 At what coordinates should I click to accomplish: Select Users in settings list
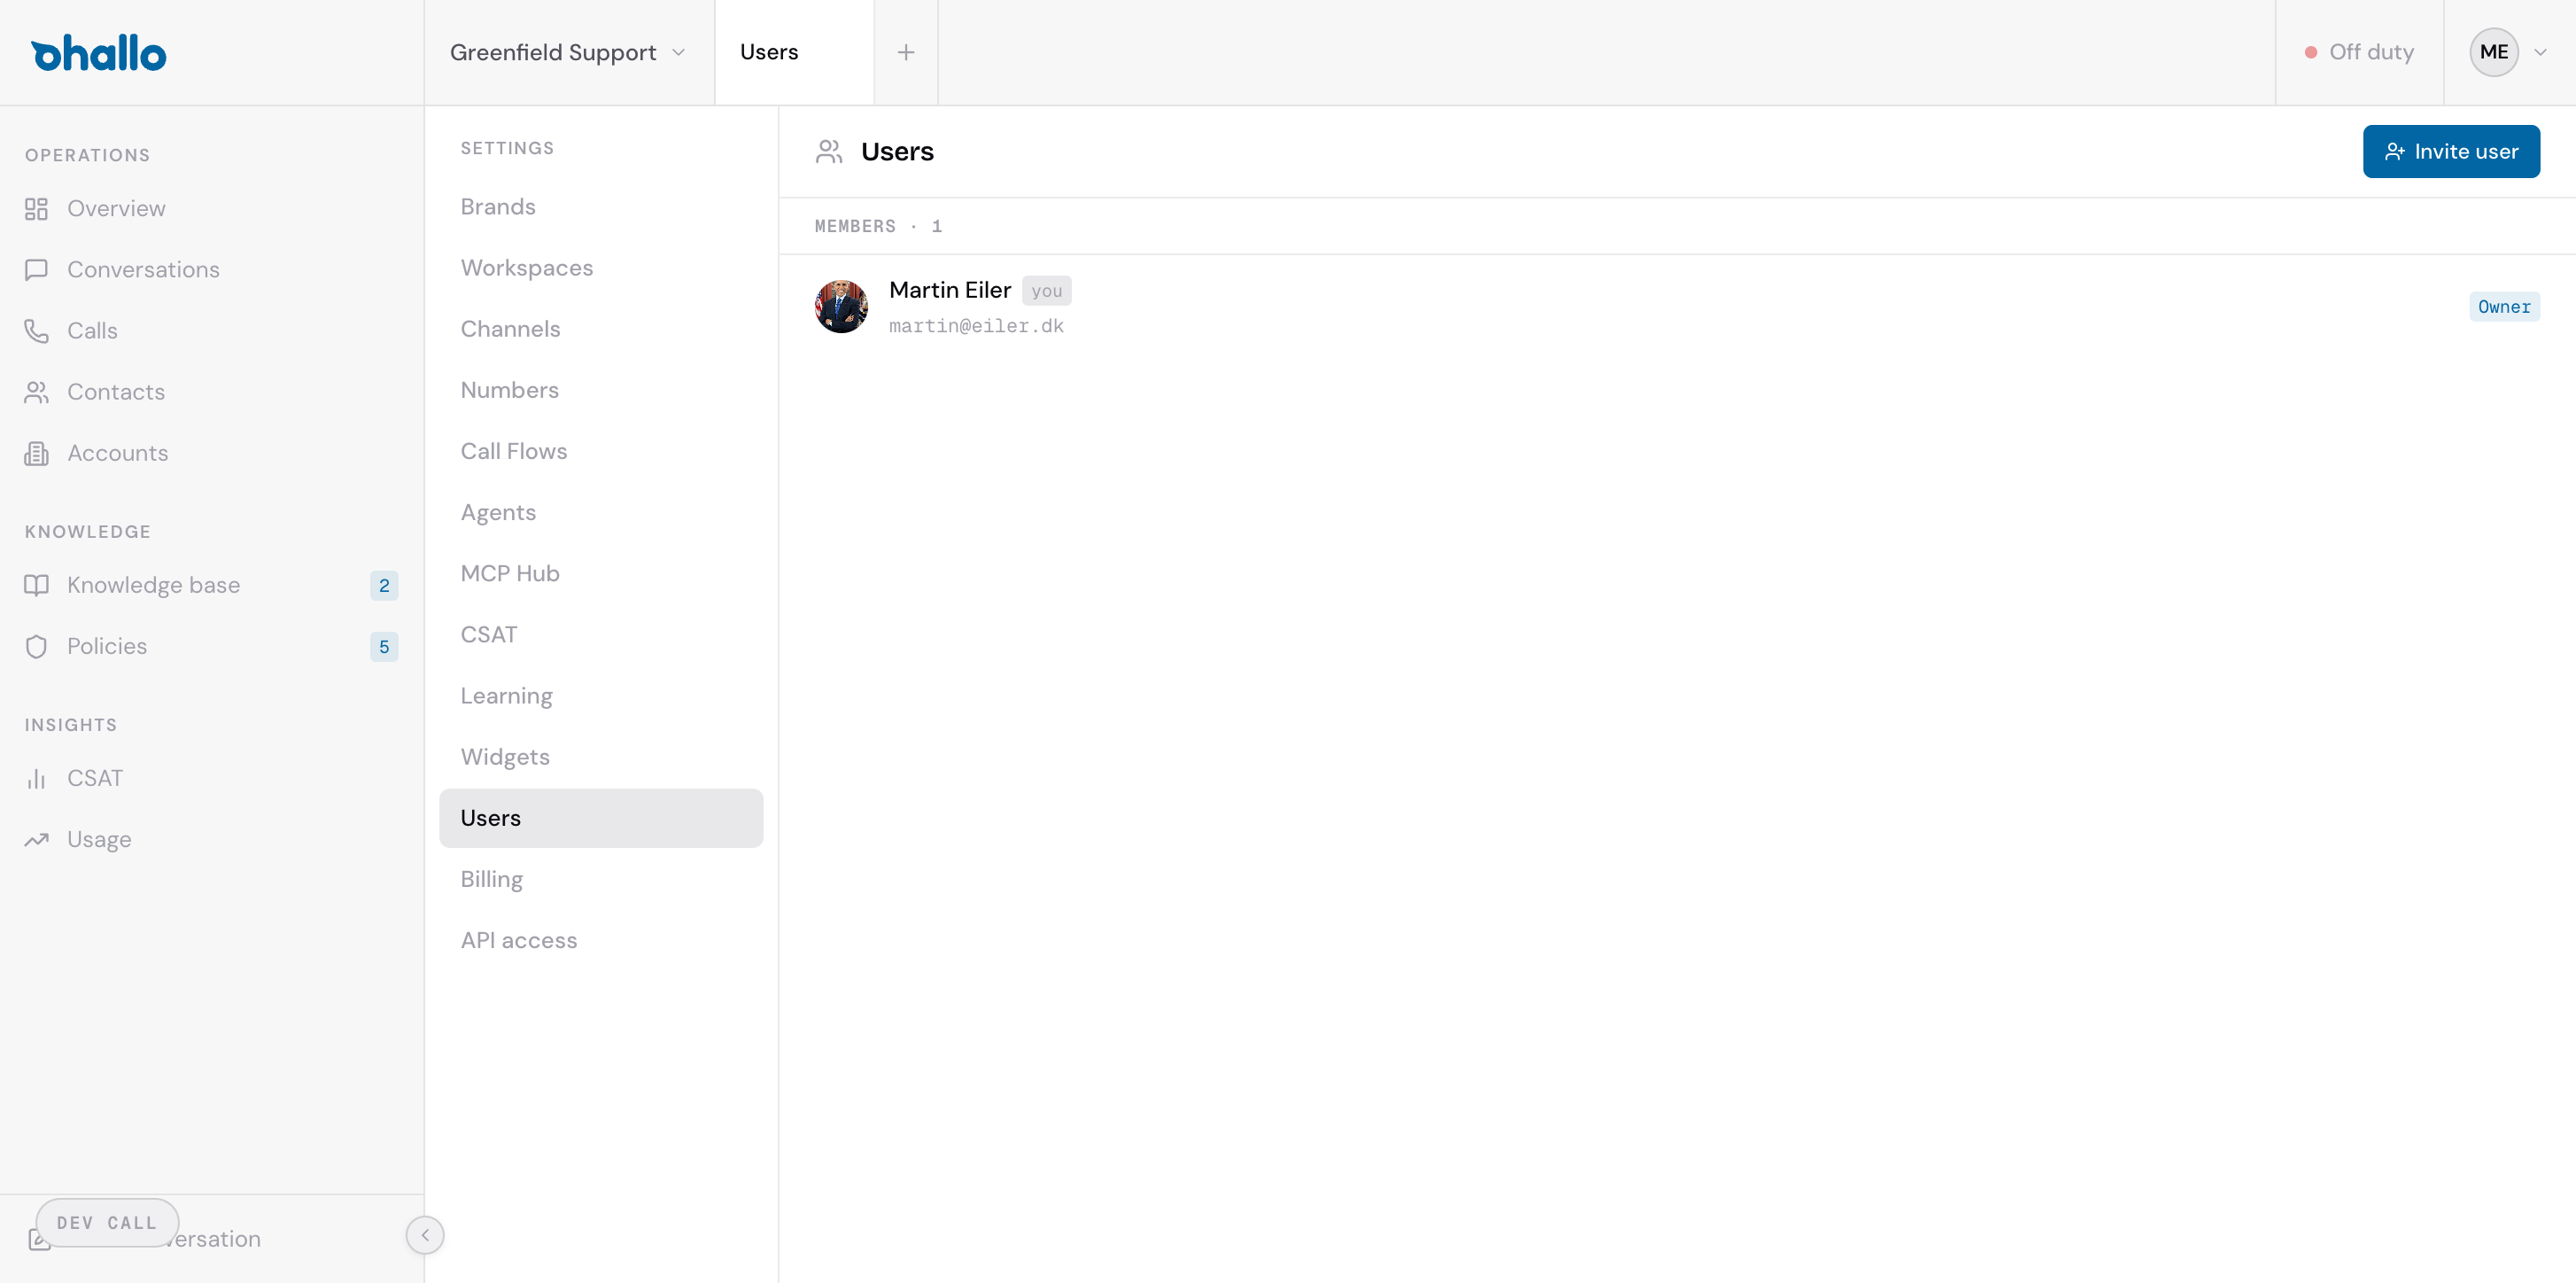tap(600, 818)
